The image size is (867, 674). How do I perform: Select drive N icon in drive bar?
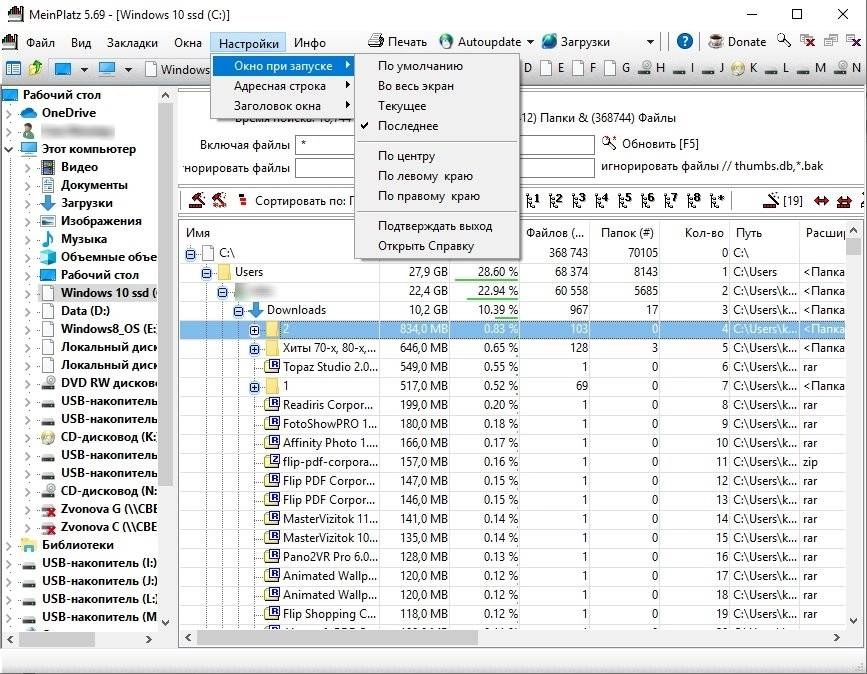(840, 68)
